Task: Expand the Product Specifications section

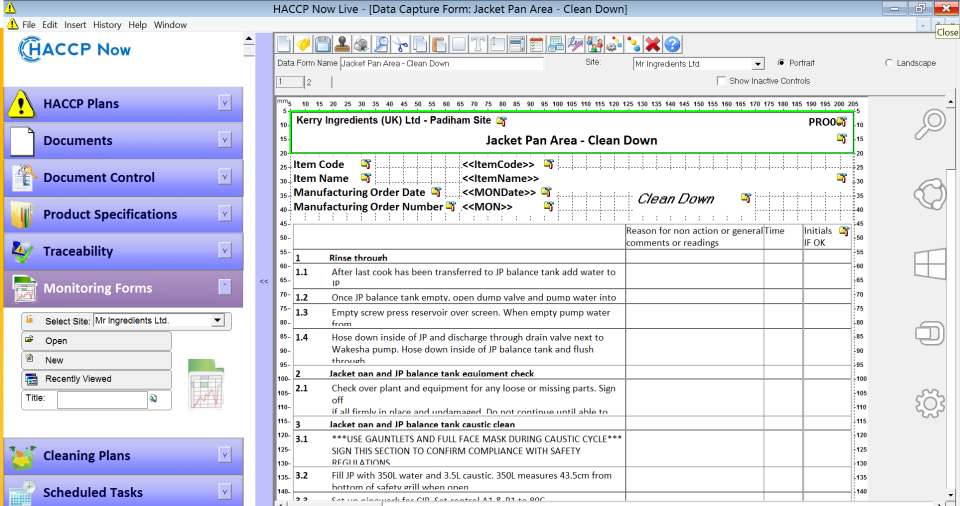Action: [x=225, y=213]
